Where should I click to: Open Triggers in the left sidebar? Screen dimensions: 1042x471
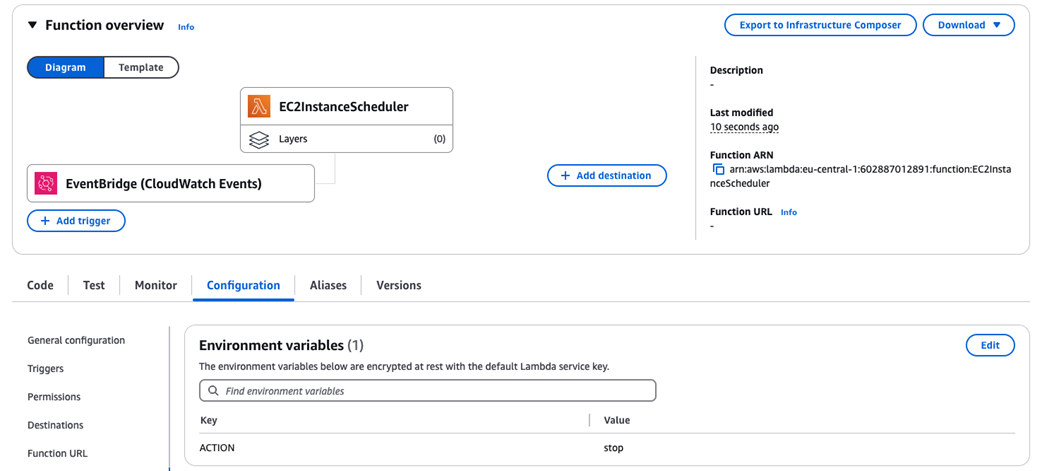point(46,369)
